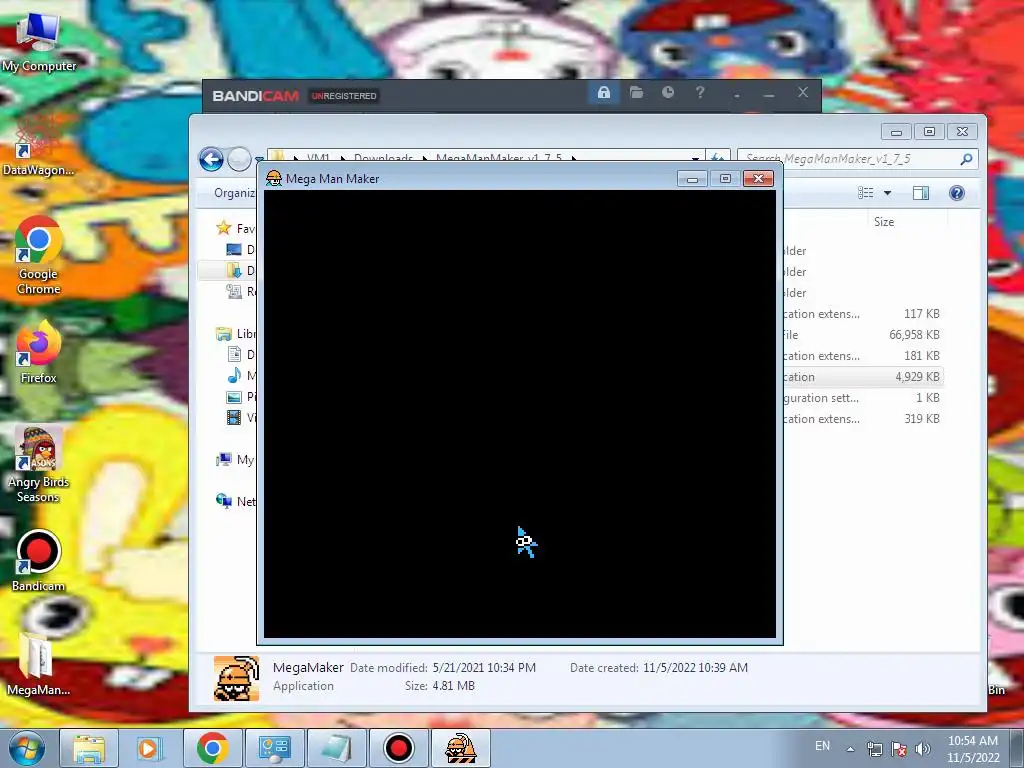Launch Google Chrome from the desktop

click(x=39, y=256)
